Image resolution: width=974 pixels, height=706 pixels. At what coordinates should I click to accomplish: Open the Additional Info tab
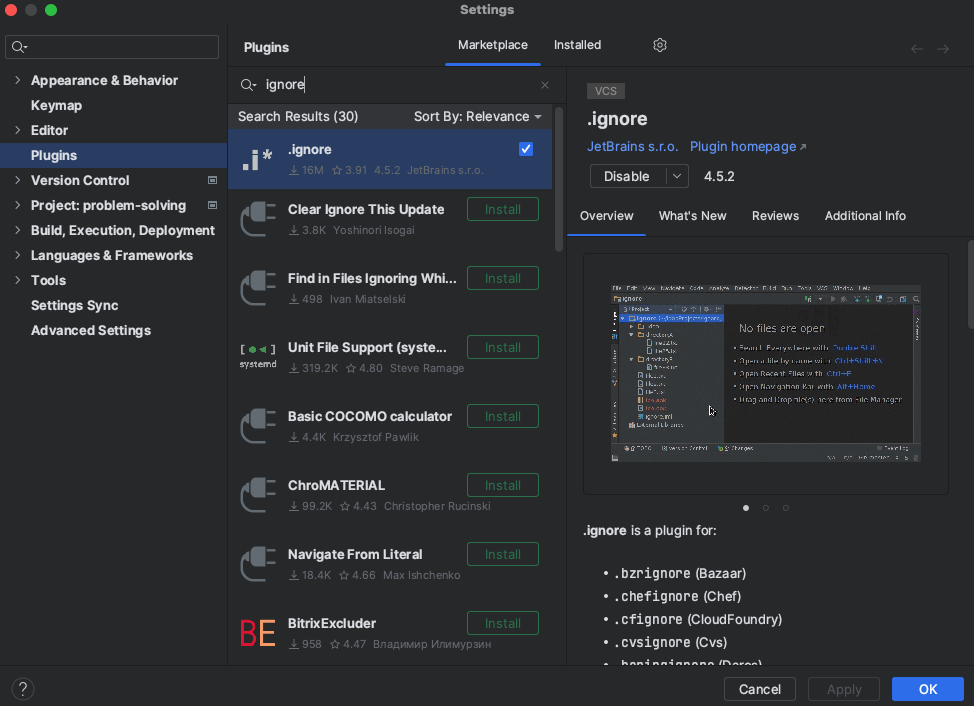pyautogui.click(x=865, y=216)
